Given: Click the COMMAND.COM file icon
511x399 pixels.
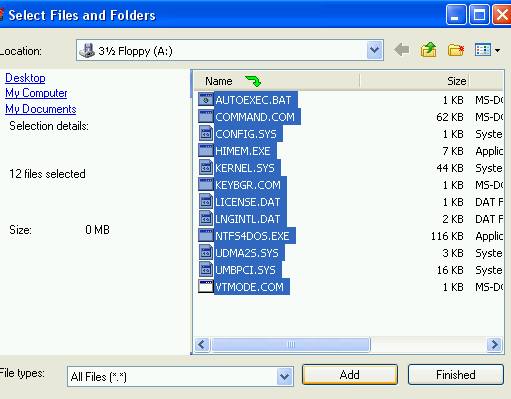Looking at the screenshot, I should coord(206,116).
